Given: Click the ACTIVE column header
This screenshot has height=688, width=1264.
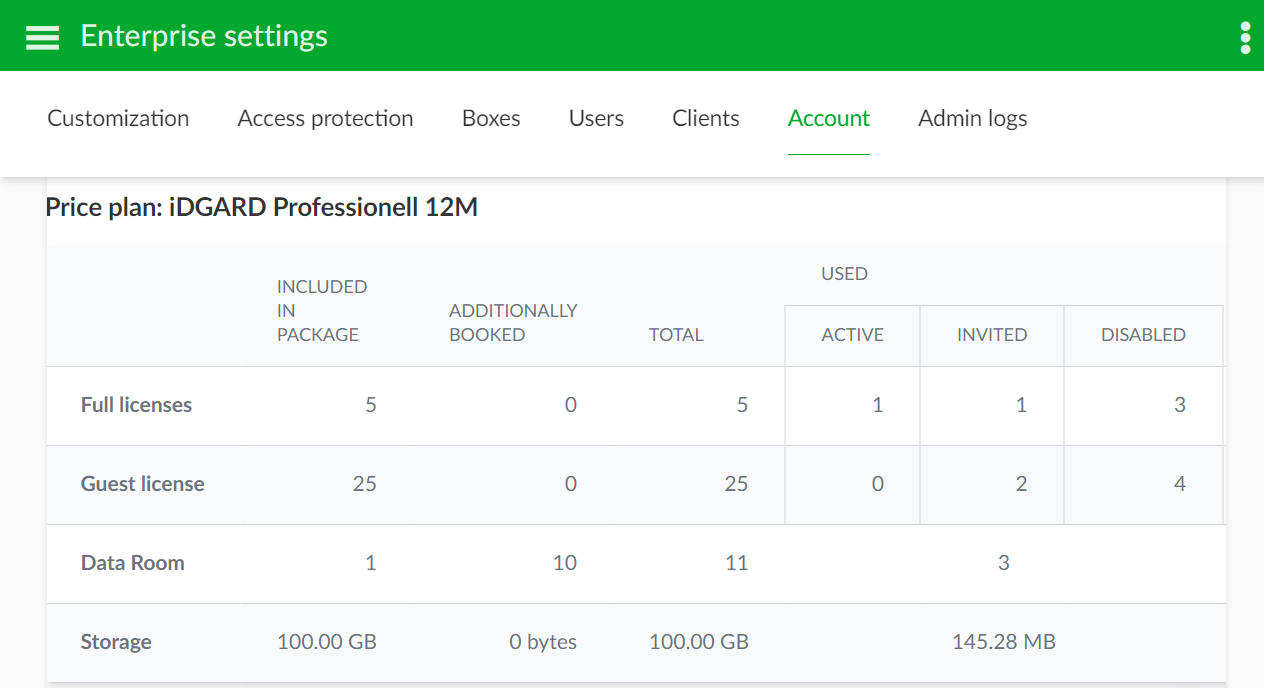Looking at the screenshot, I should (x=853, y=335).
